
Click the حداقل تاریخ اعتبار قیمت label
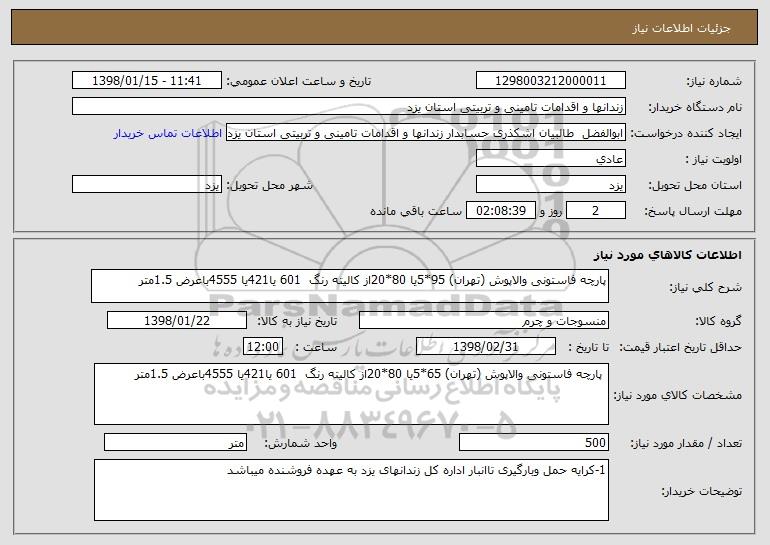680,348
